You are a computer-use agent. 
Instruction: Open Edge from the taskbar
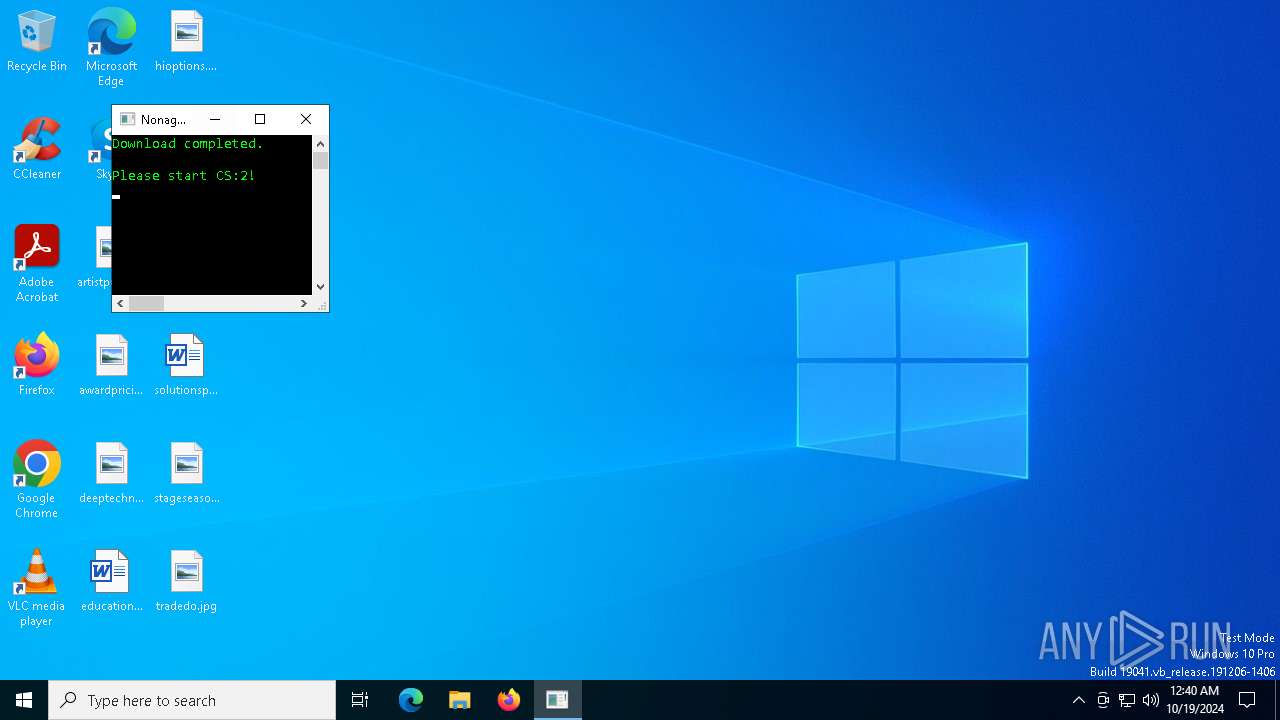[x=411, y=700]
